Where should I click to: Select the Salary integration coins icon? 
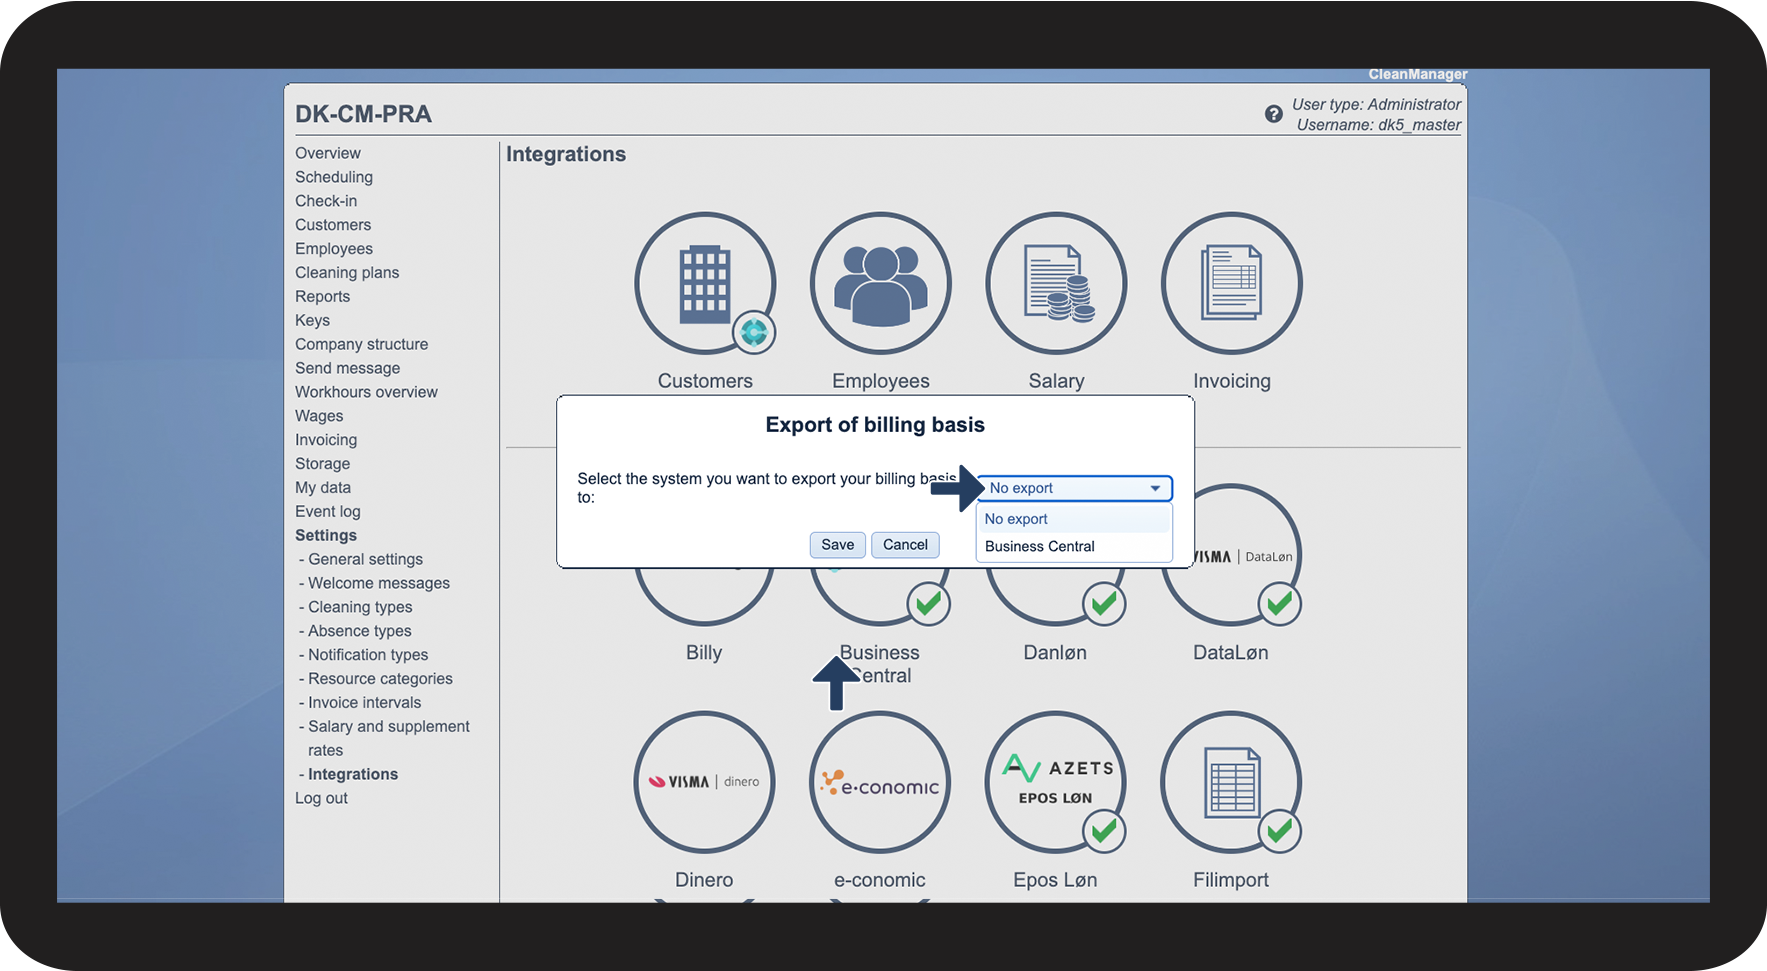pos(1056,283)
